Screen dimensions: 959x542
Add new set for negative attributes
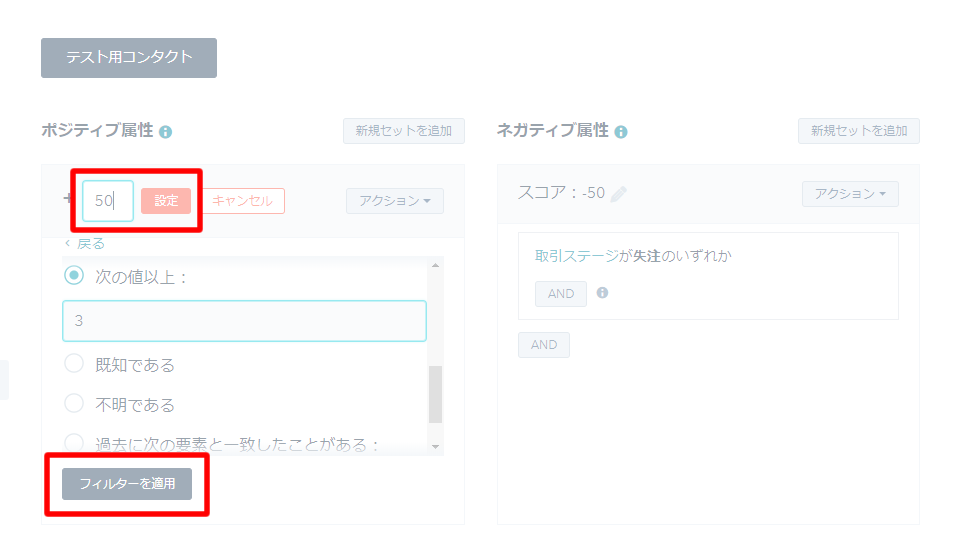click(859, 131)
